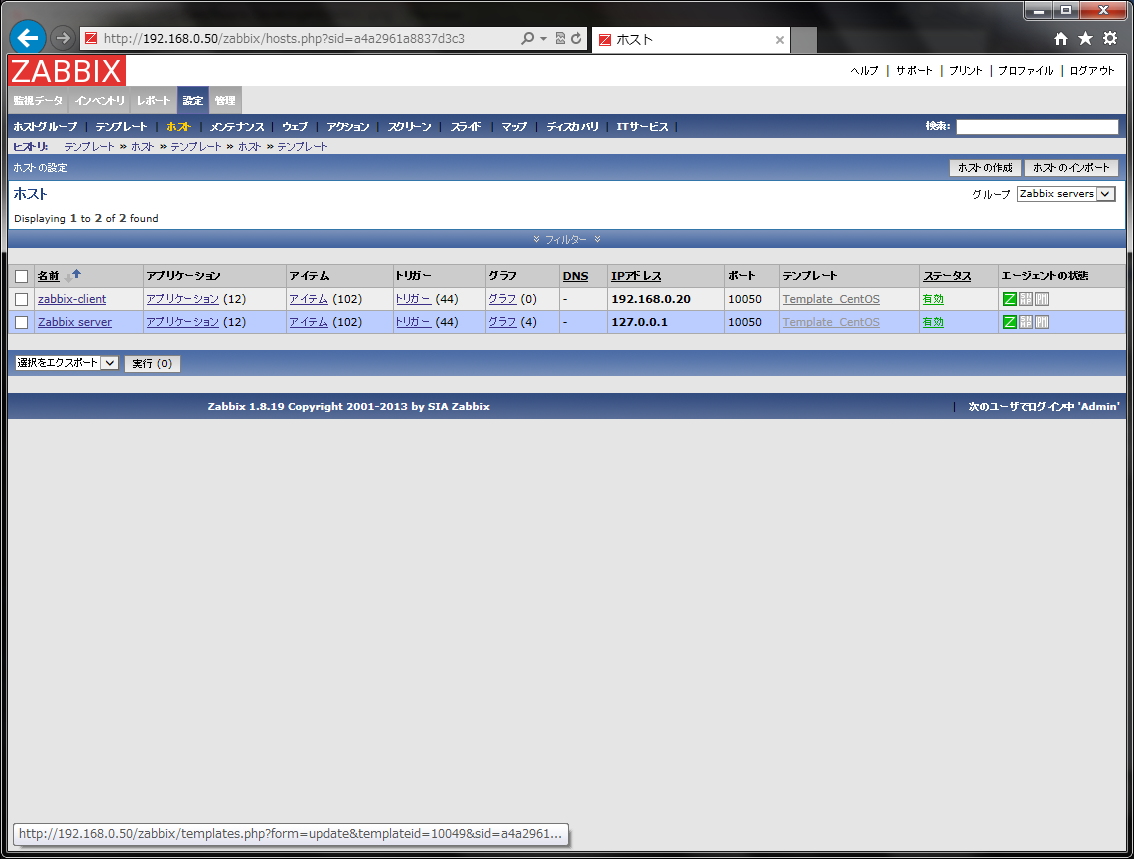Viewport: 1134px width, 859px height.
Task: Sort by the IPアドレス column header
Action: [636, 276]
